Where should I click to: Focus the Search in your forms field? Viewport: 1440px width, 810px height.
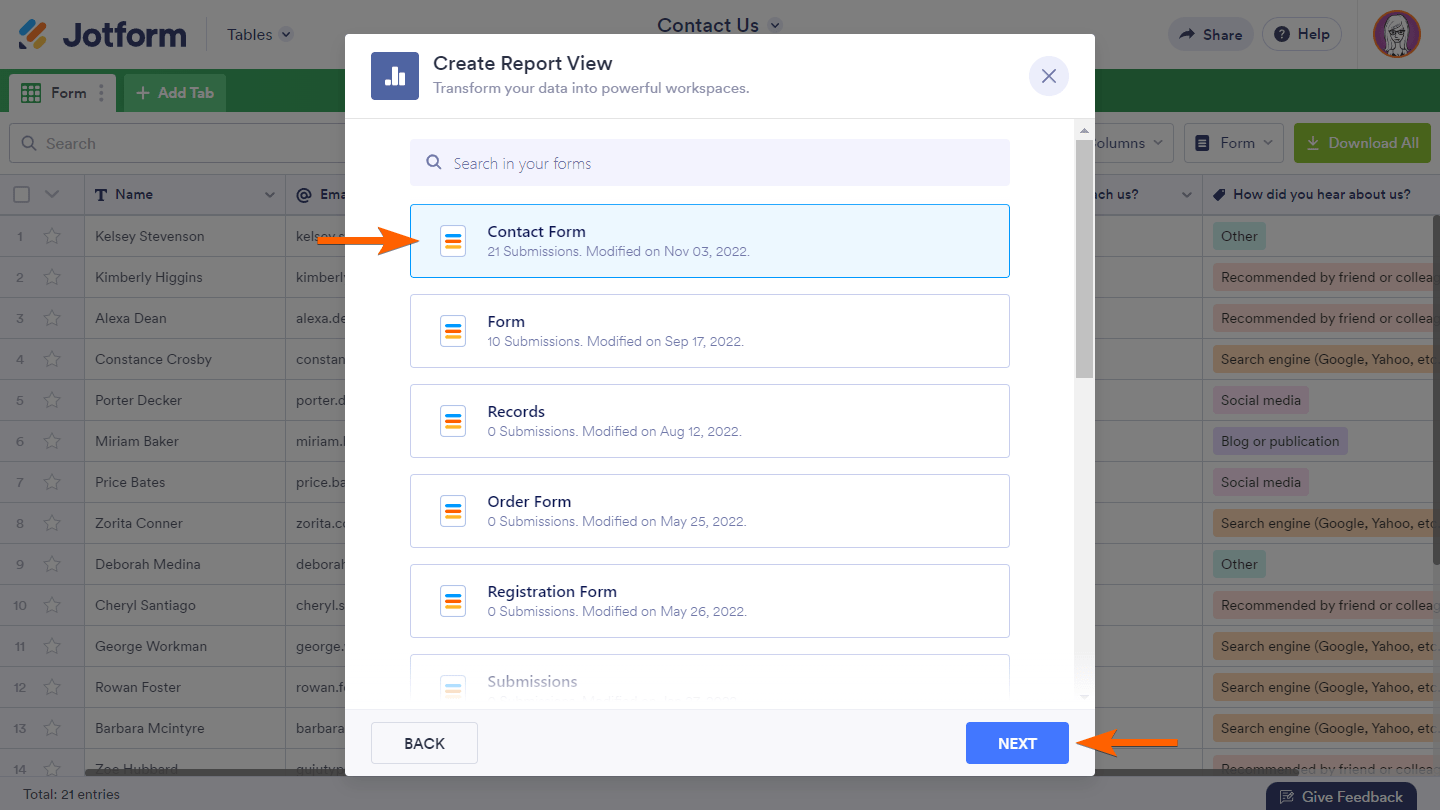click(x=709, y=163)
